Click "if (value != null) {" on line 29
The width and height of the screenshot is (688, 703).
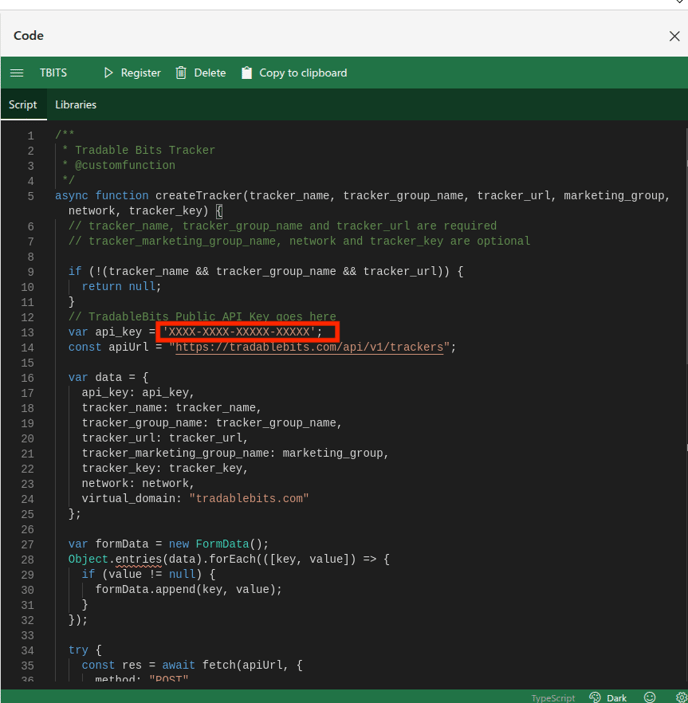[x=148, y=574]
